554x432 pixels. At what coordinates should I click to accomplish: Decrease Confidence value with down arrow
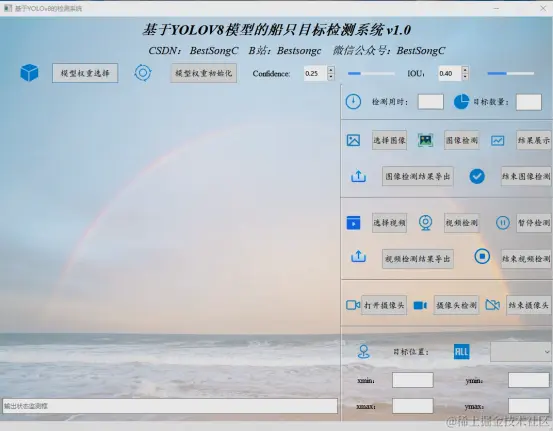click(331, 77)
